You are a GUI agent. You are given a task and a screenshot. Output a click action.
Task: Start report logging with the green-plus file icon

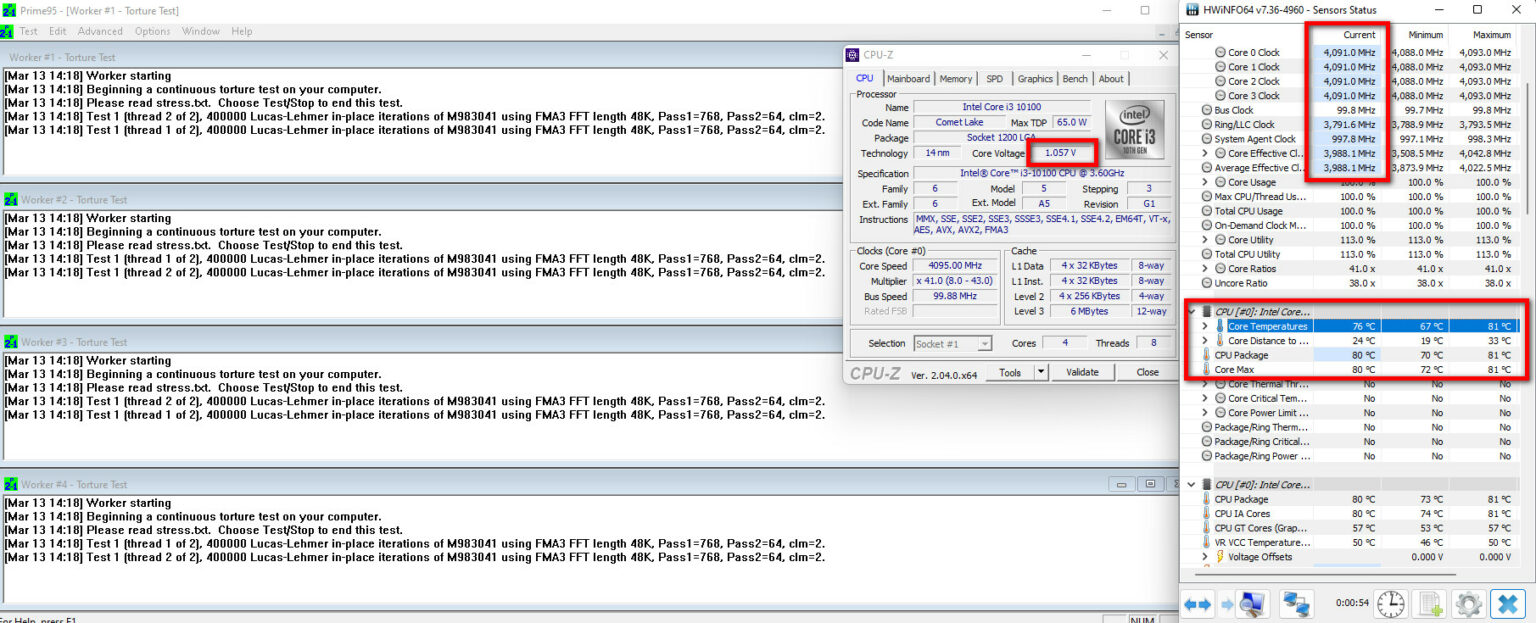pos(1428,603)
